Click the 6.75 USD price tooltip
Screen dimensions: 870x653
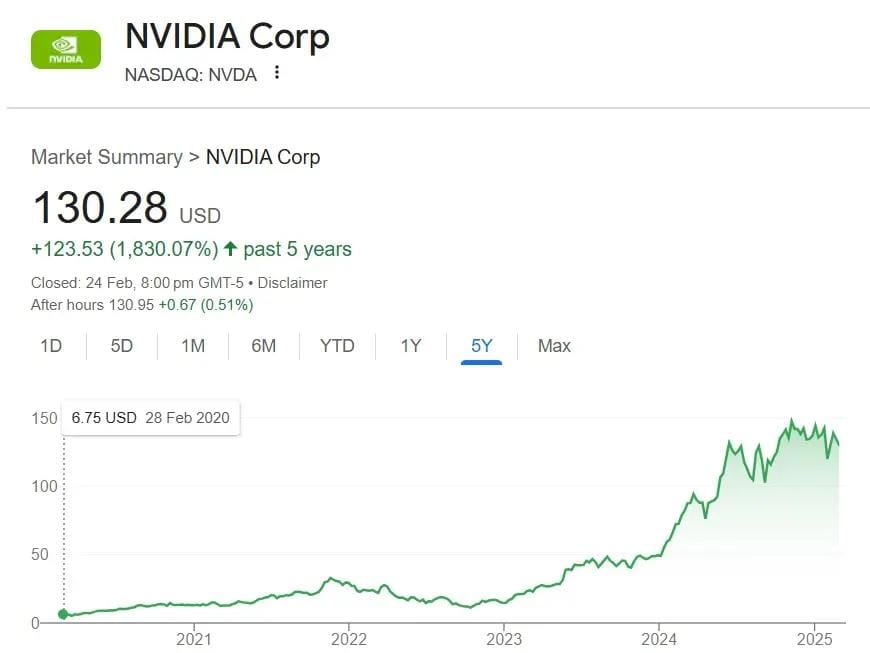pos(150,418)
